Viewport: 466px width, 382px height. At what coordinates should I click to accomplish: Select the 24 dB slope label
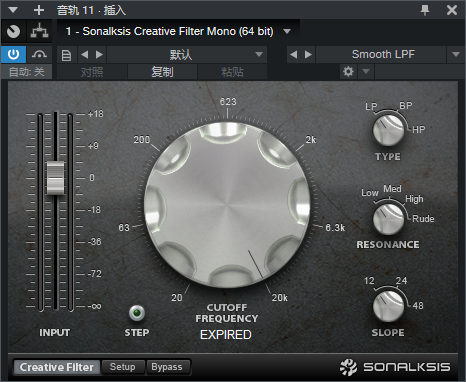tap(401, 281)
